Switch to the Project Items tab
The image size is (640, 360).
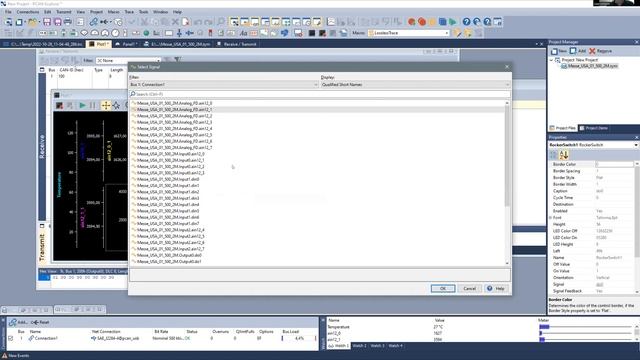(593, 128)
